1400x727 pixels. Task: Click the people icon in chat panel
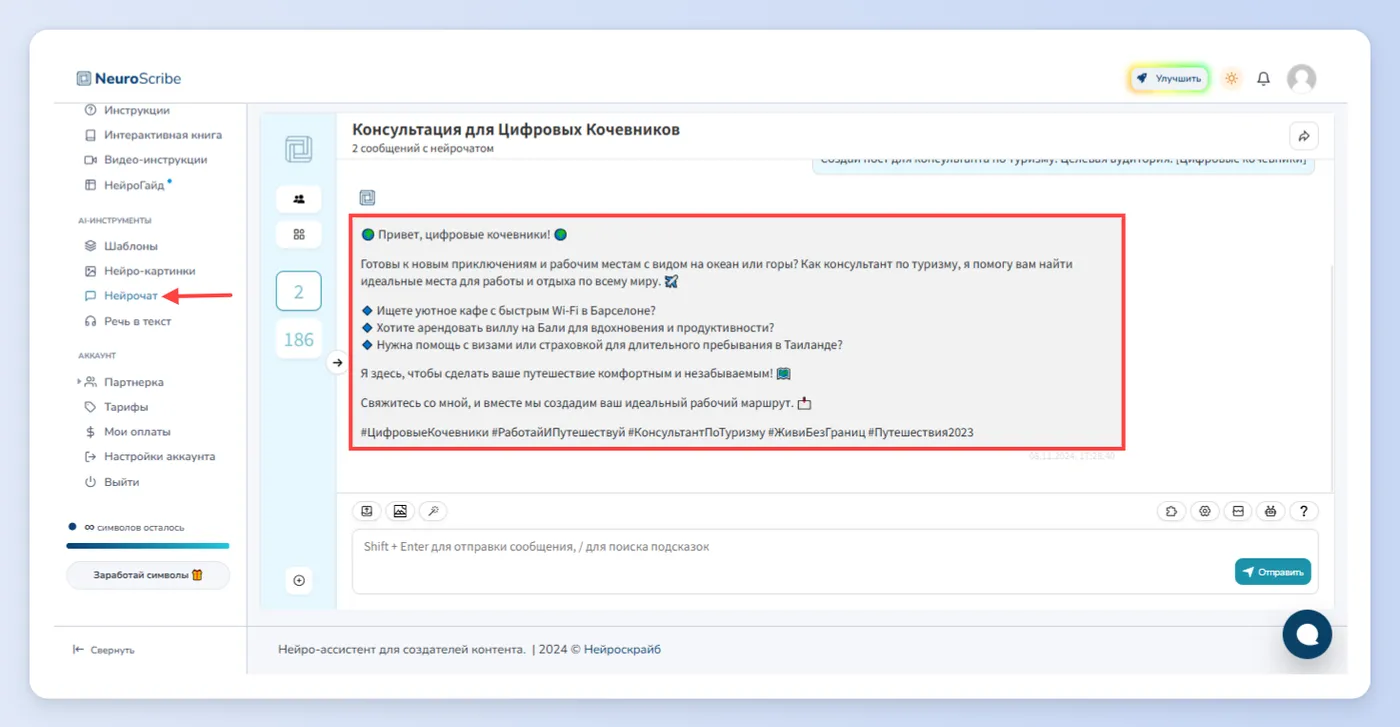point(299,199)
